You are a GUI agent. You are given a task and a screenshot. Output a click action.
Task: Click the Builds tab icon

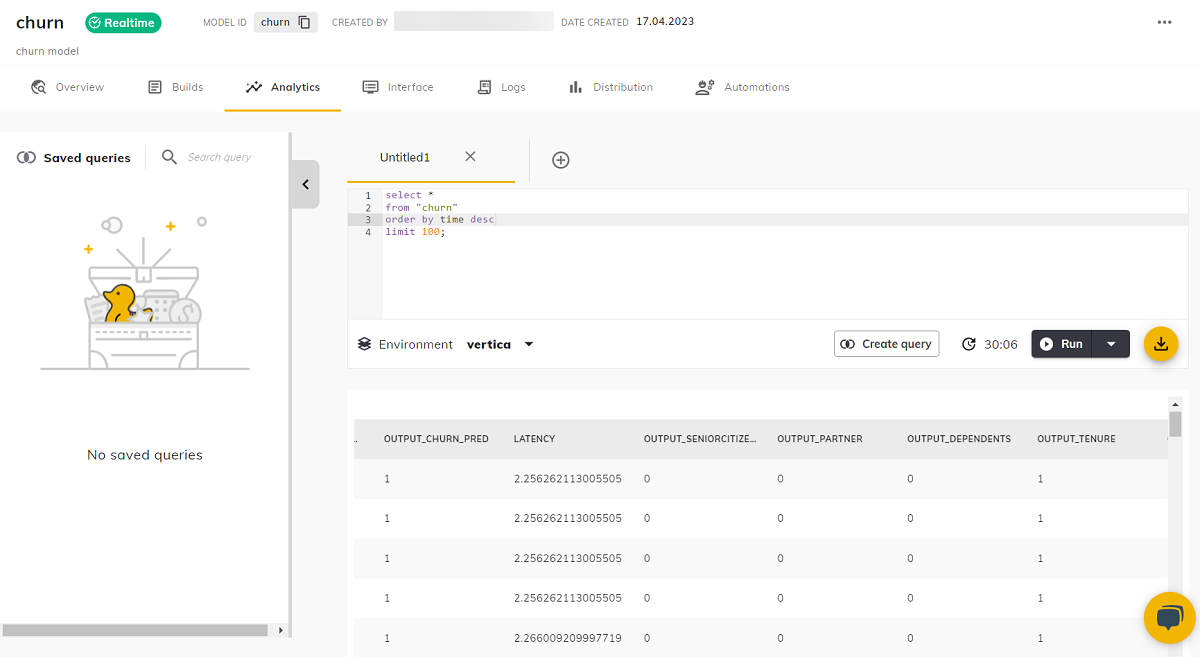pyautogui.click(x=155, y=87)
